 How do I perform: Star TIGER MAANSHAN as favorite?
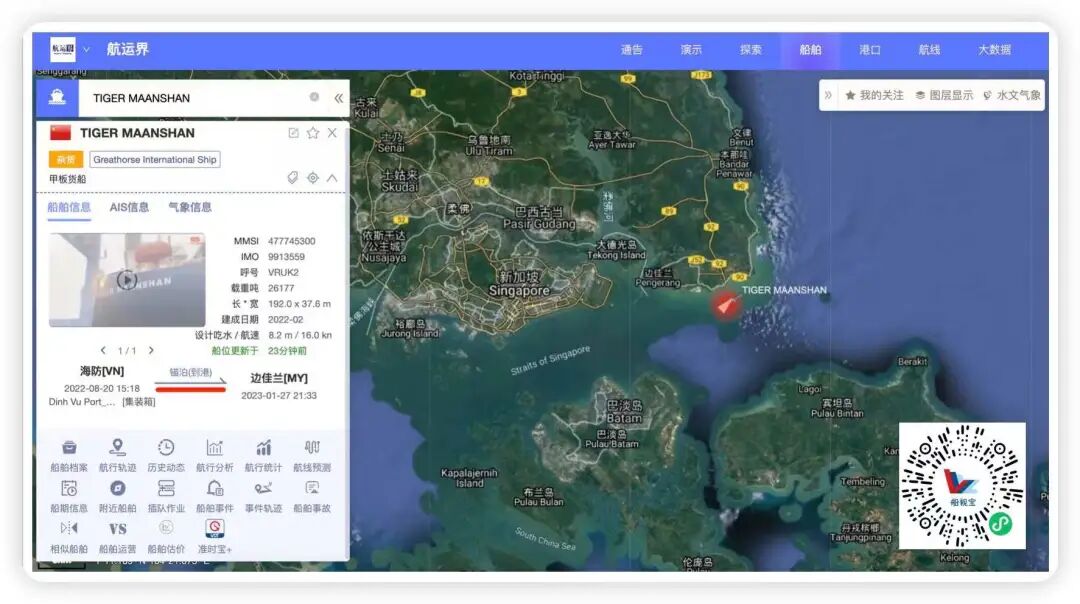[313, 133]
